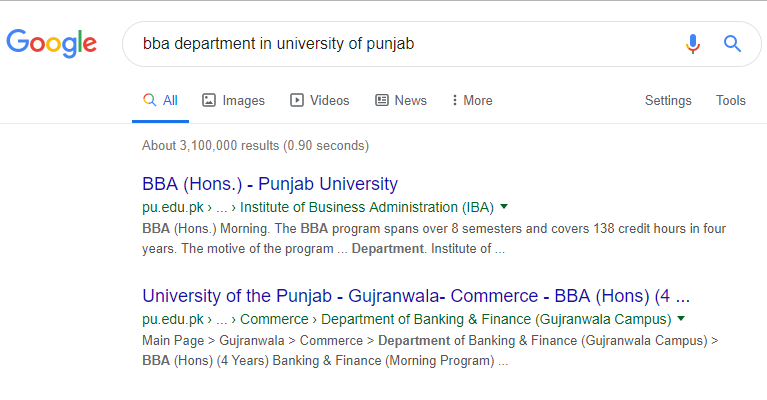Switch to the News results tab

point(410,100)
